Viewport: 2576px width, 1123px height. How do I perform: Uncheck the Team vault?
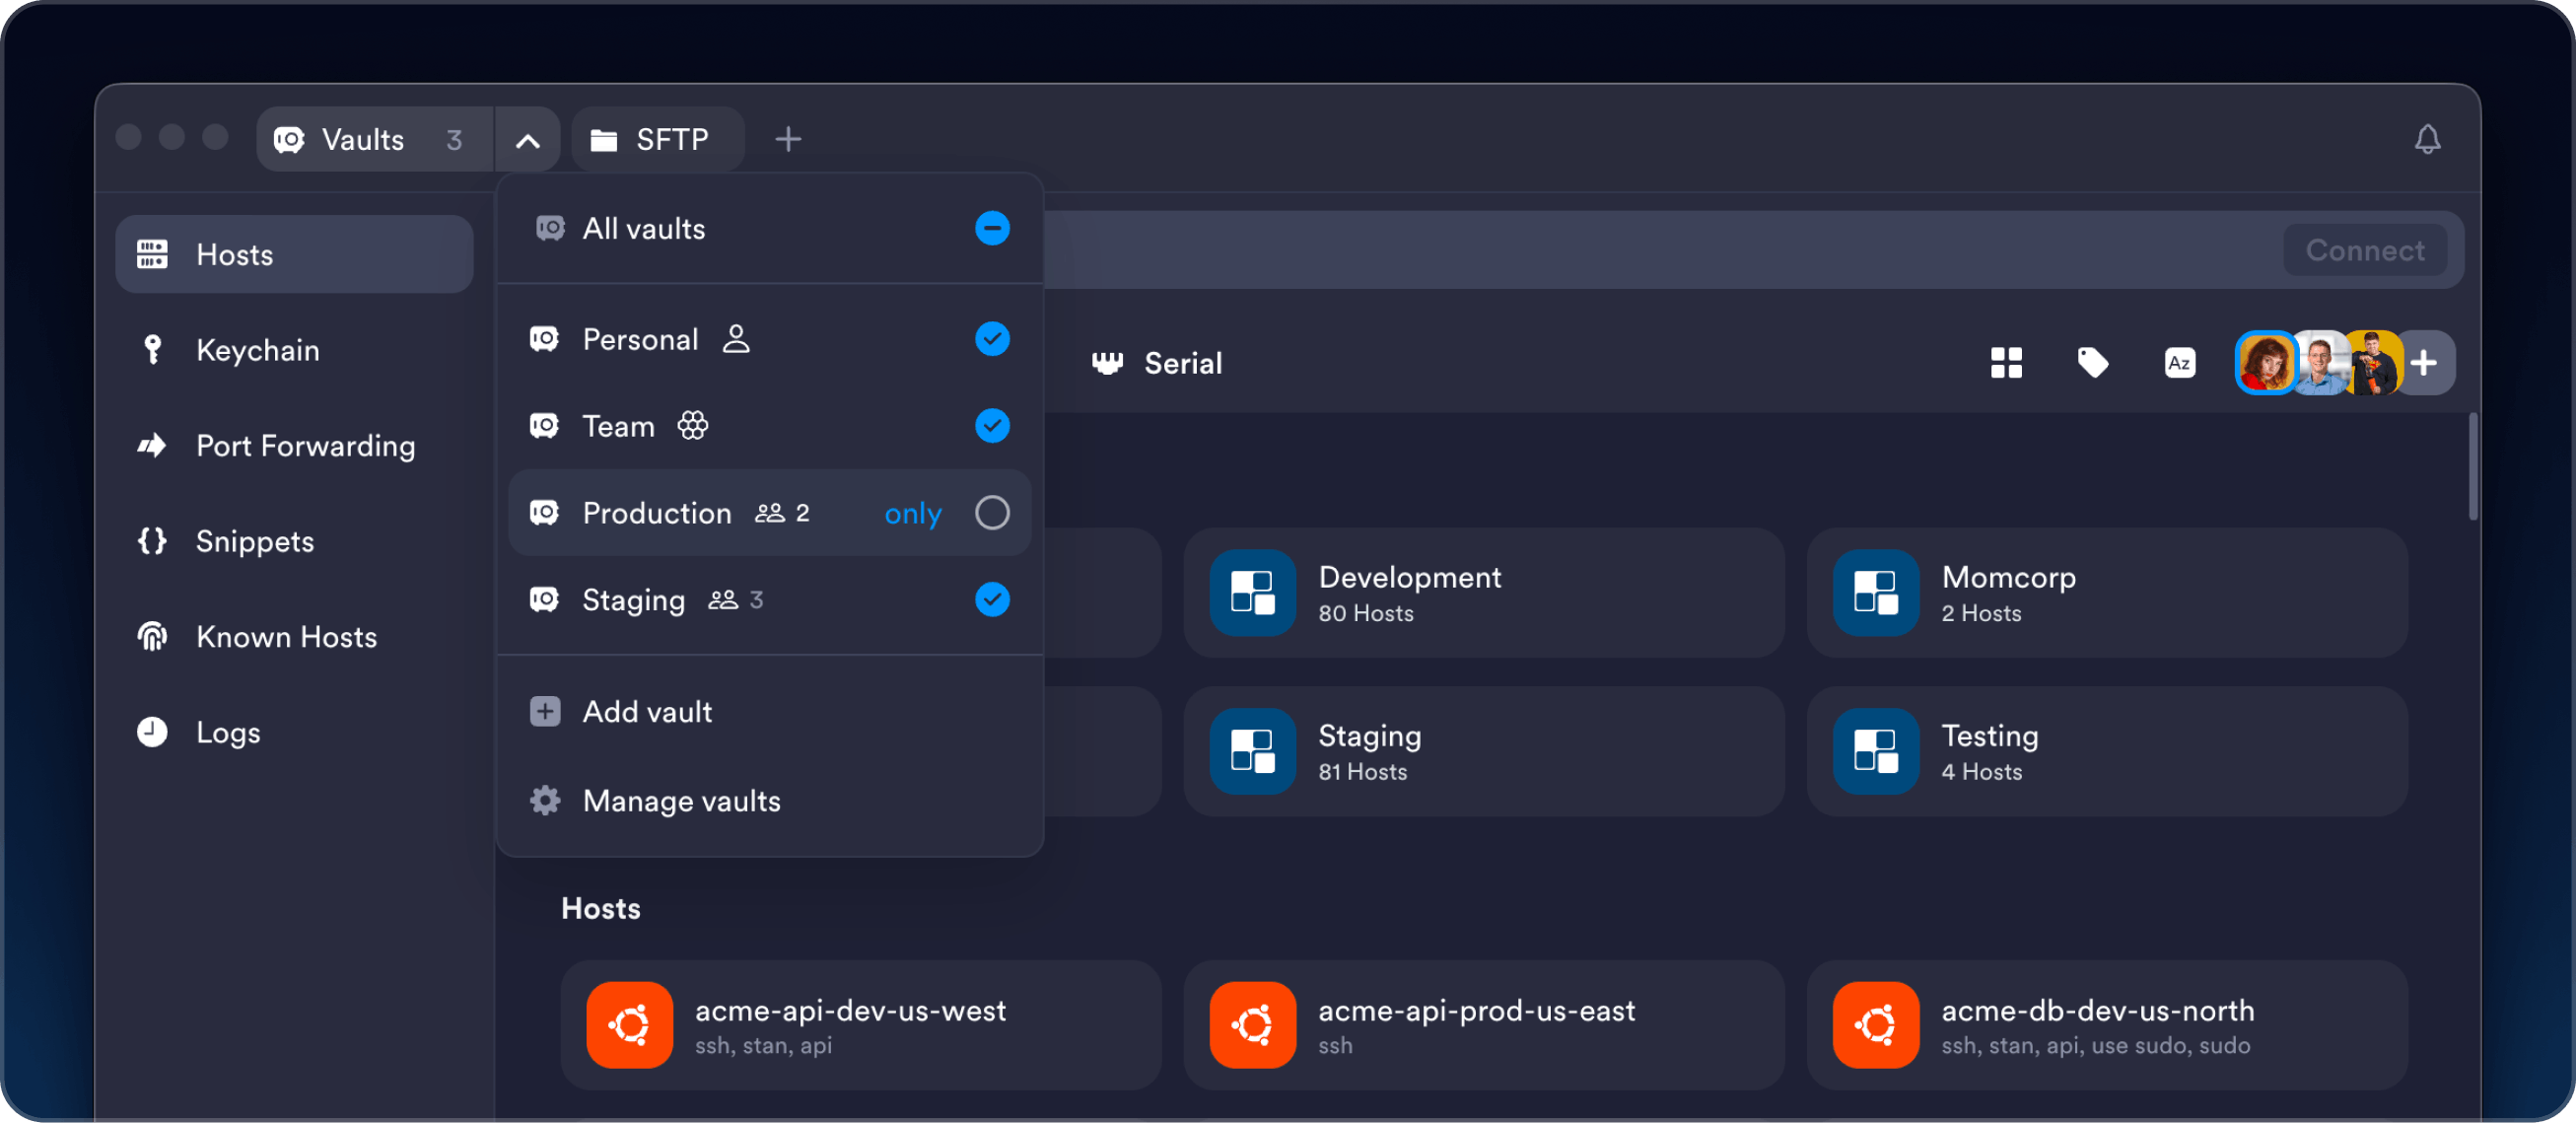(x=992, y=426)
